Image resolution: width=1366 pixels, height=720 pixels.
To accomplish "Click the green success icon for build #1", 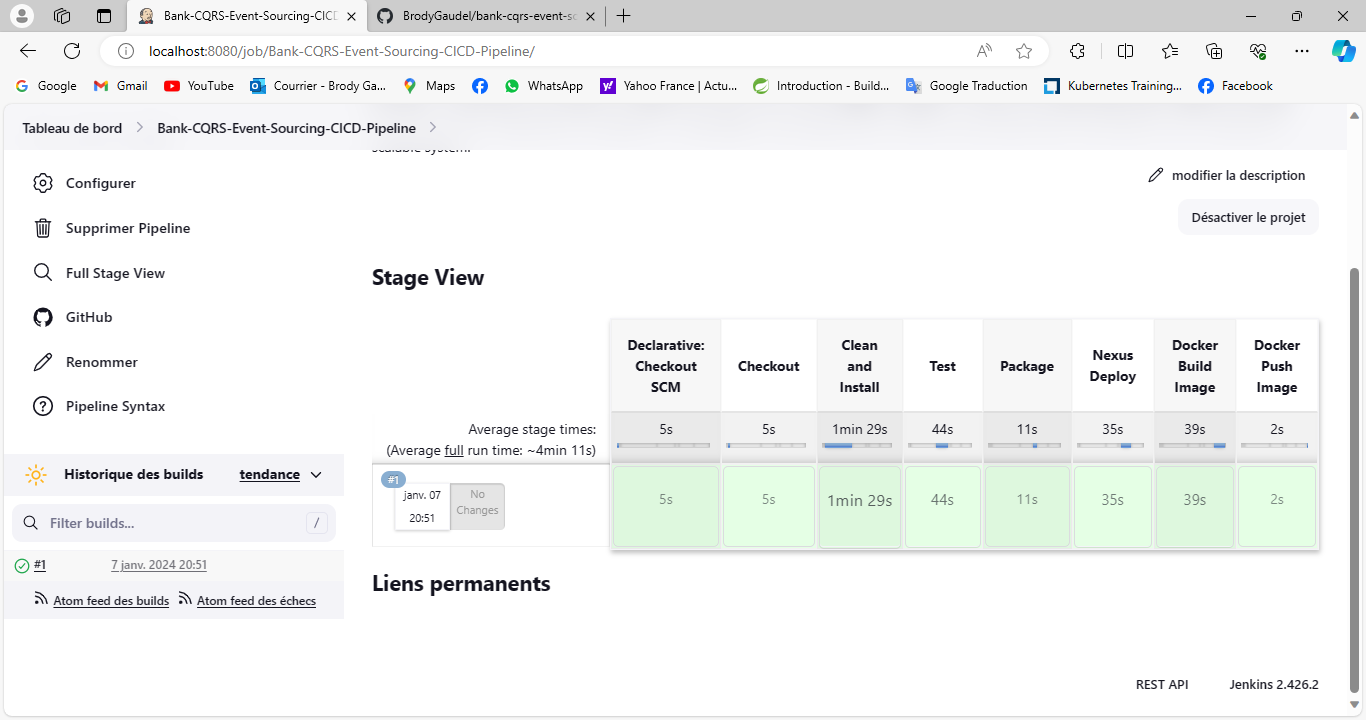I will coord(22,566).
